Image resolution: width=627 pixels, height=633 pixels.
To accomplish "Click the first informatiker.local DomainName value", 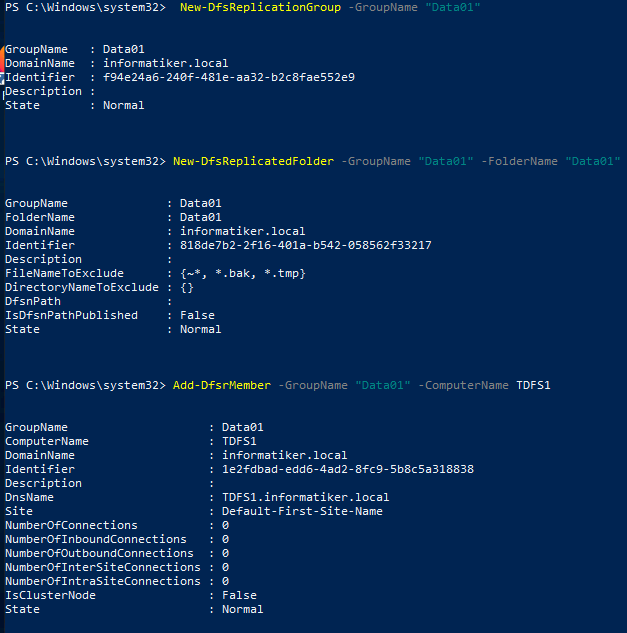I will click(165, 63).
